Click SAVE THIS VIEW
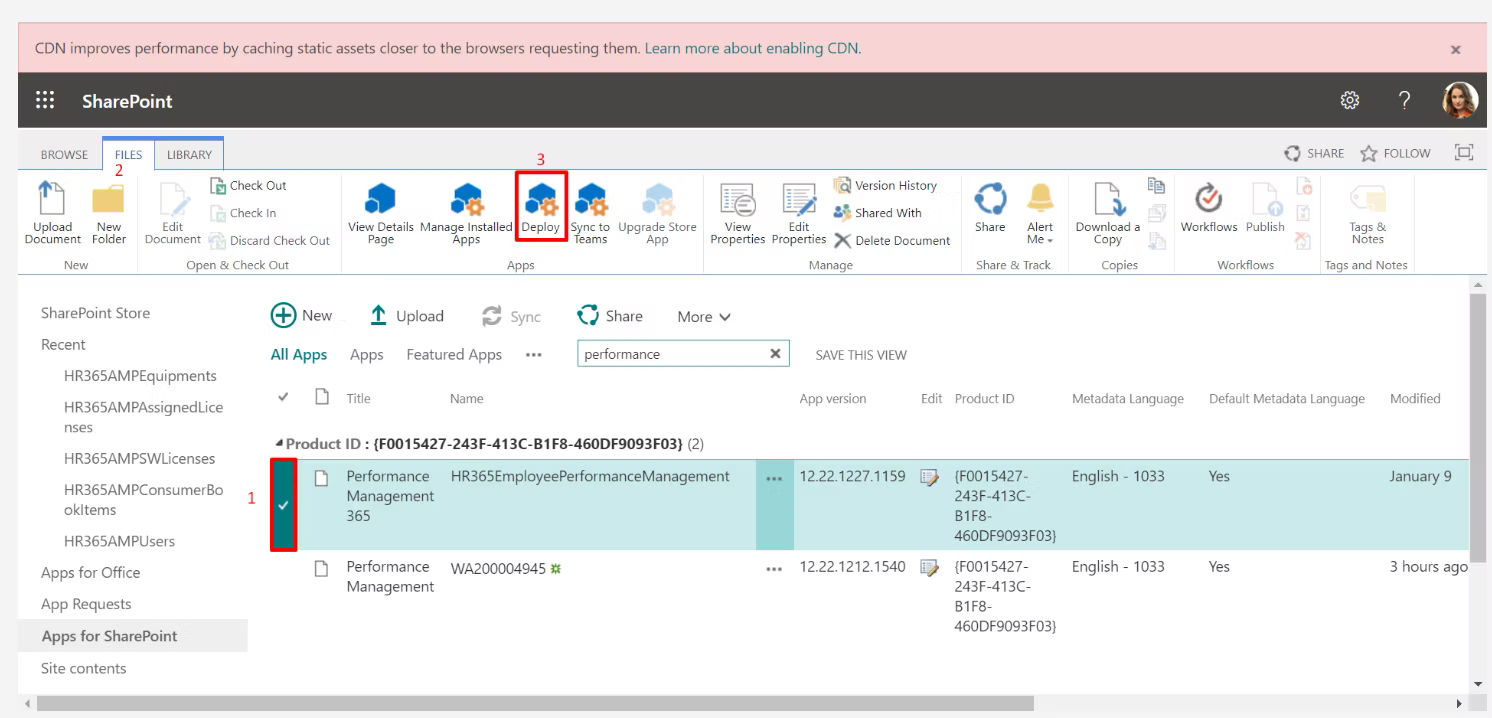 (861, 355)
